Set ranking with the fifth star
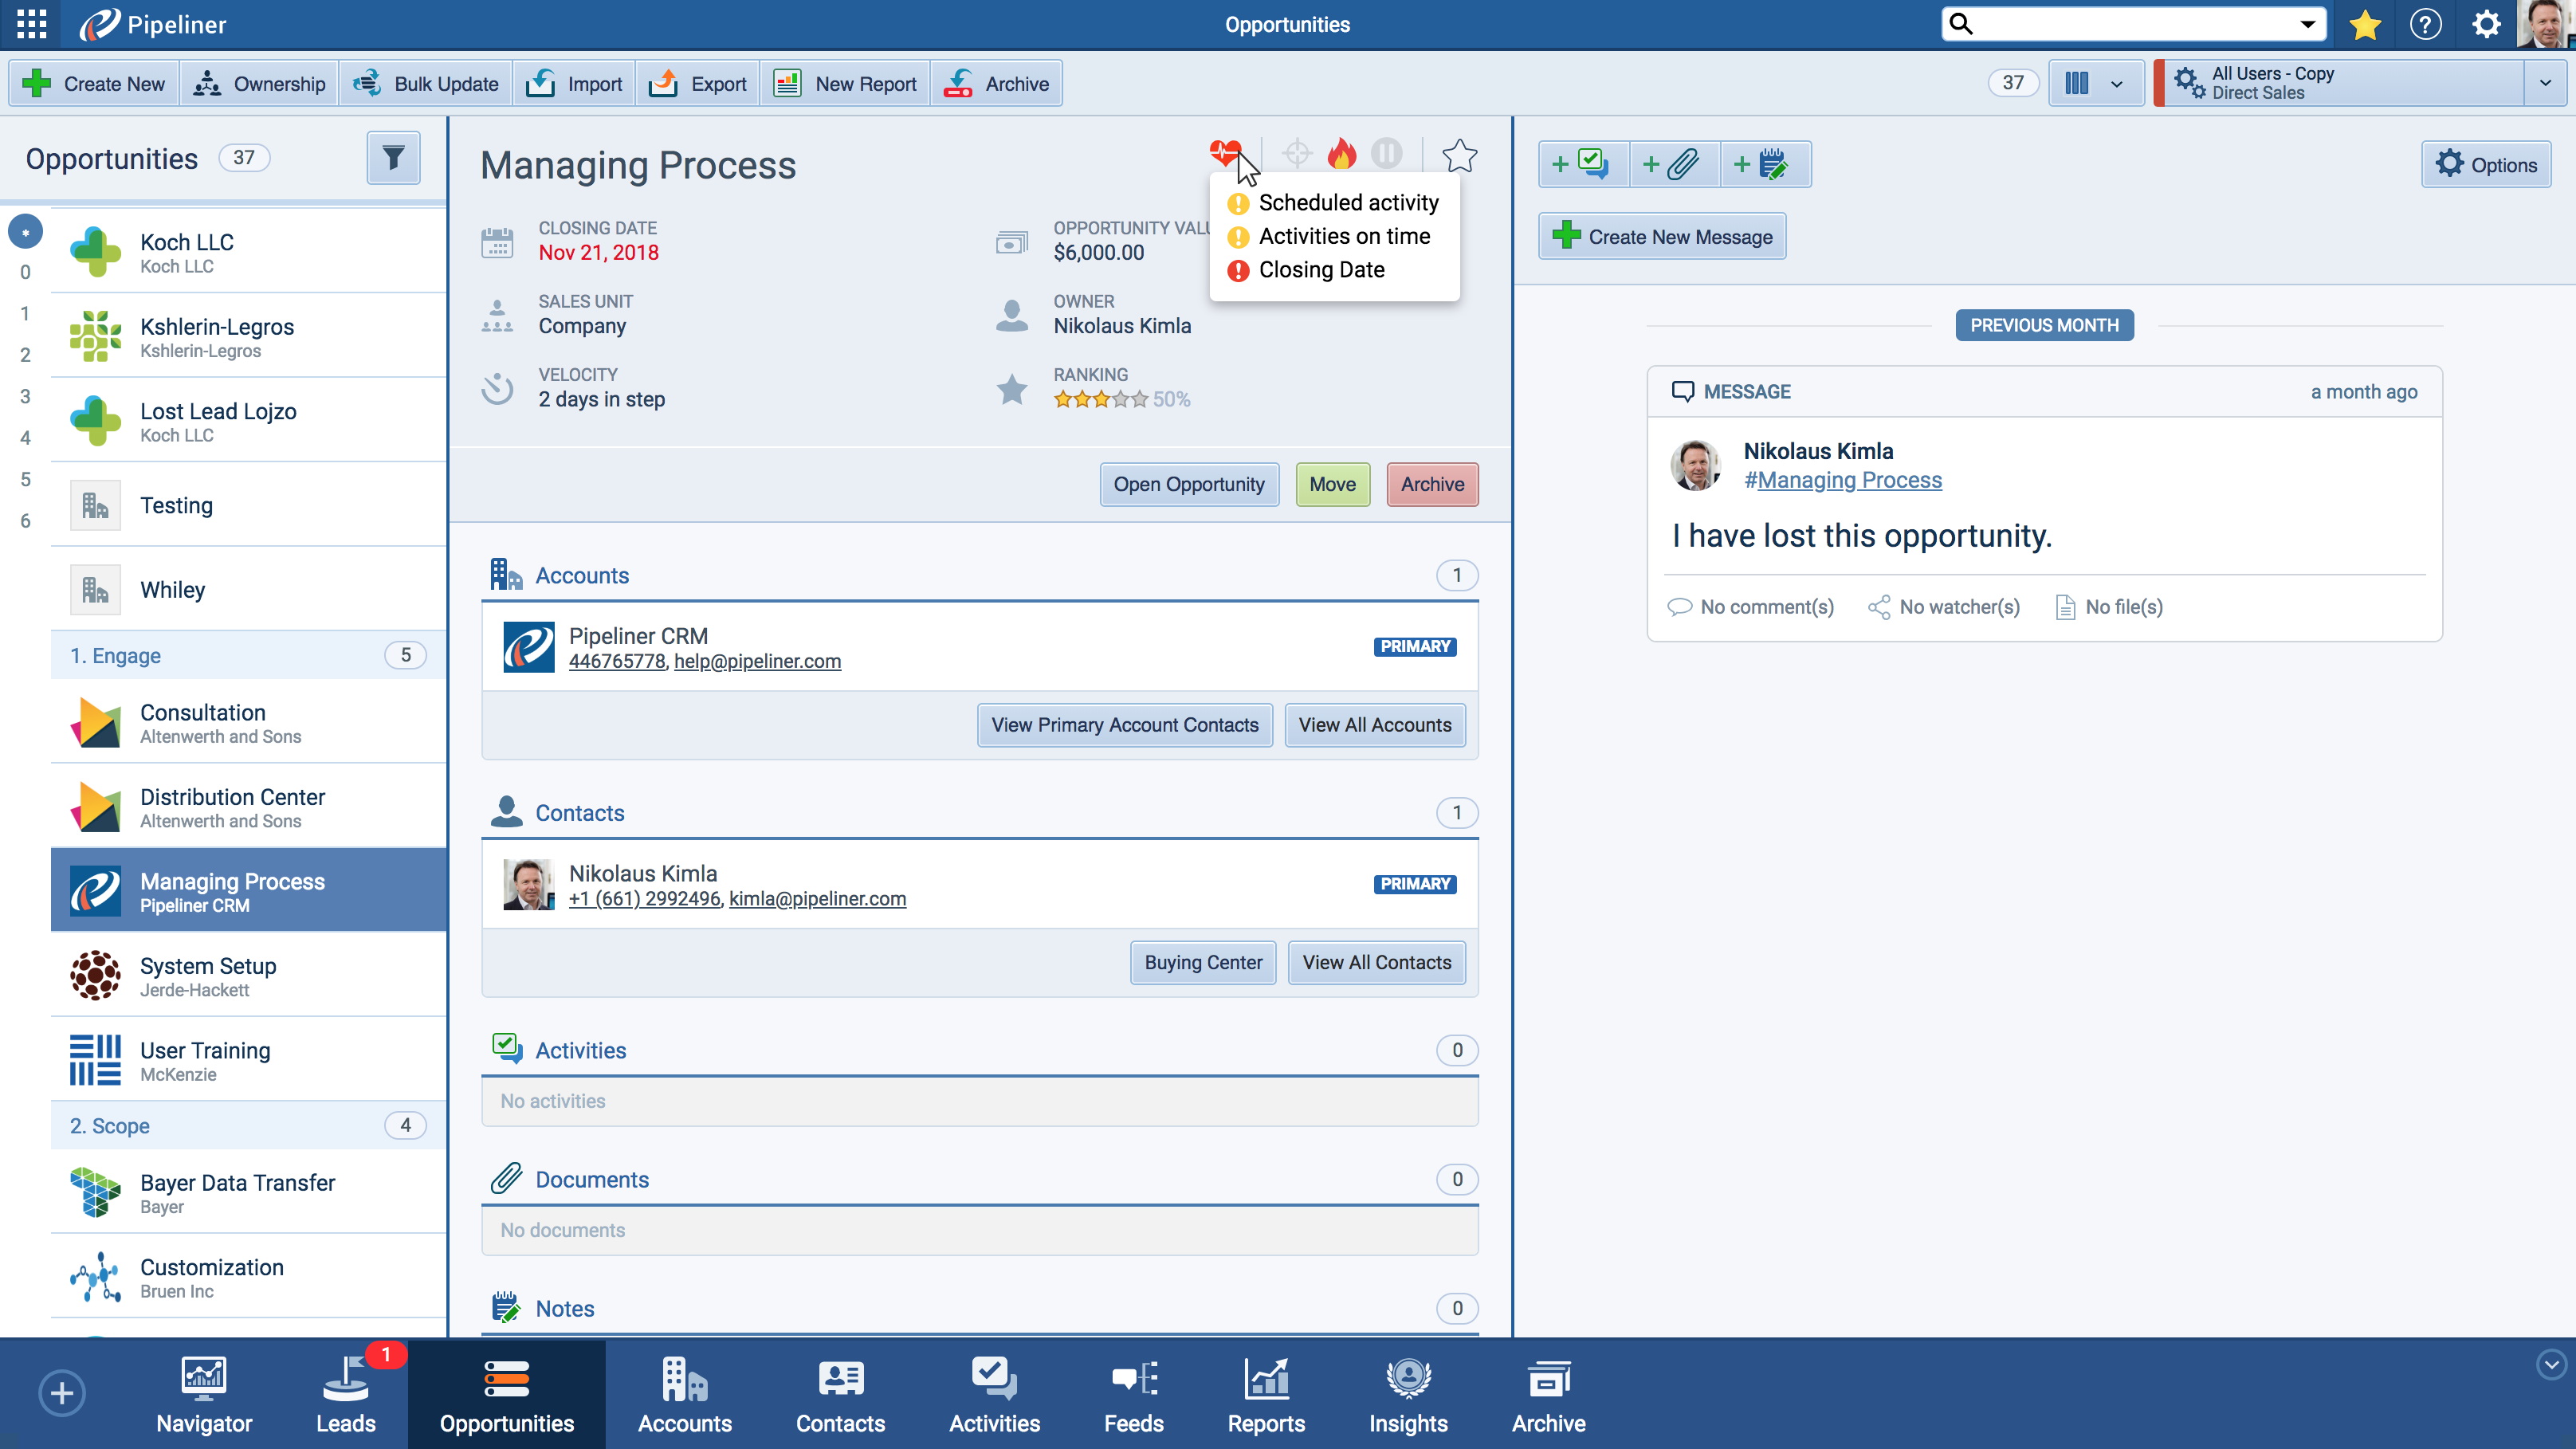The height and width of the screenshot is (1449, 2576). coord(1140,400)
